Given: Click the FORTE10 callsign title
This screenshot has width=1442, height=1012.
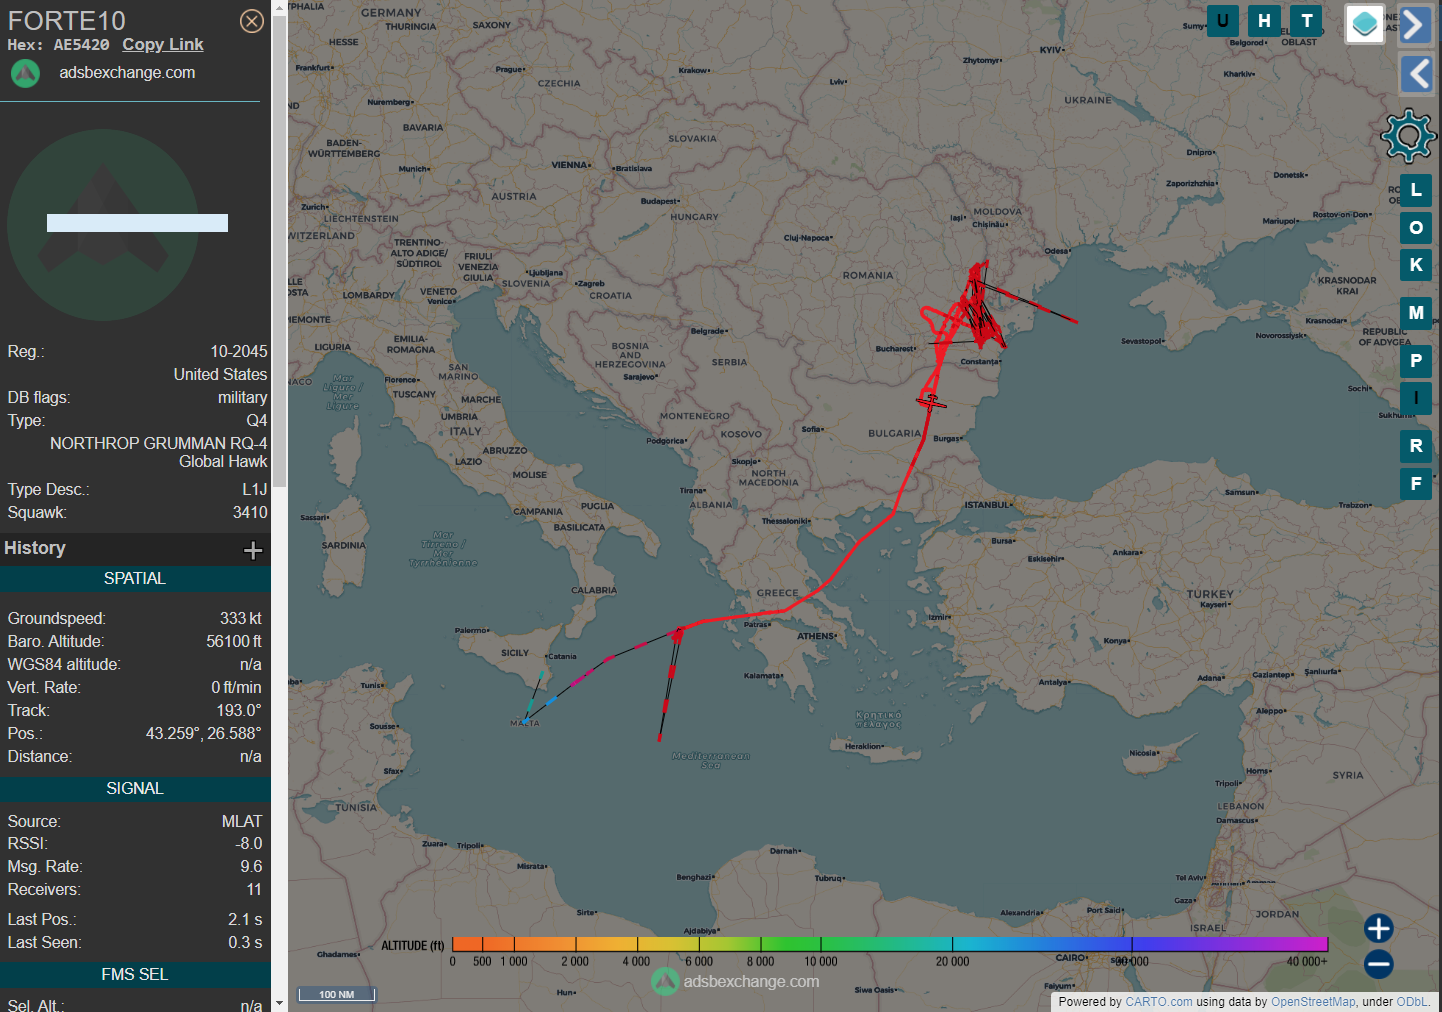Looking at the screenshot, I should pos(67,21).
